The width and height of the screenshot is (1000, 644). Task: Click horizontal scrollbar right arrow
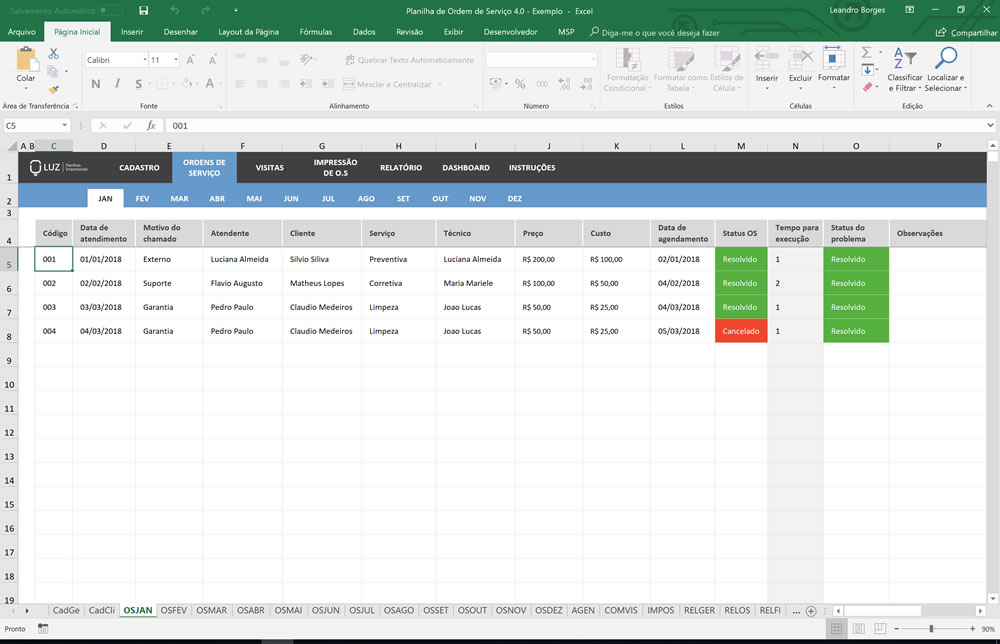(x=980, y=611)
